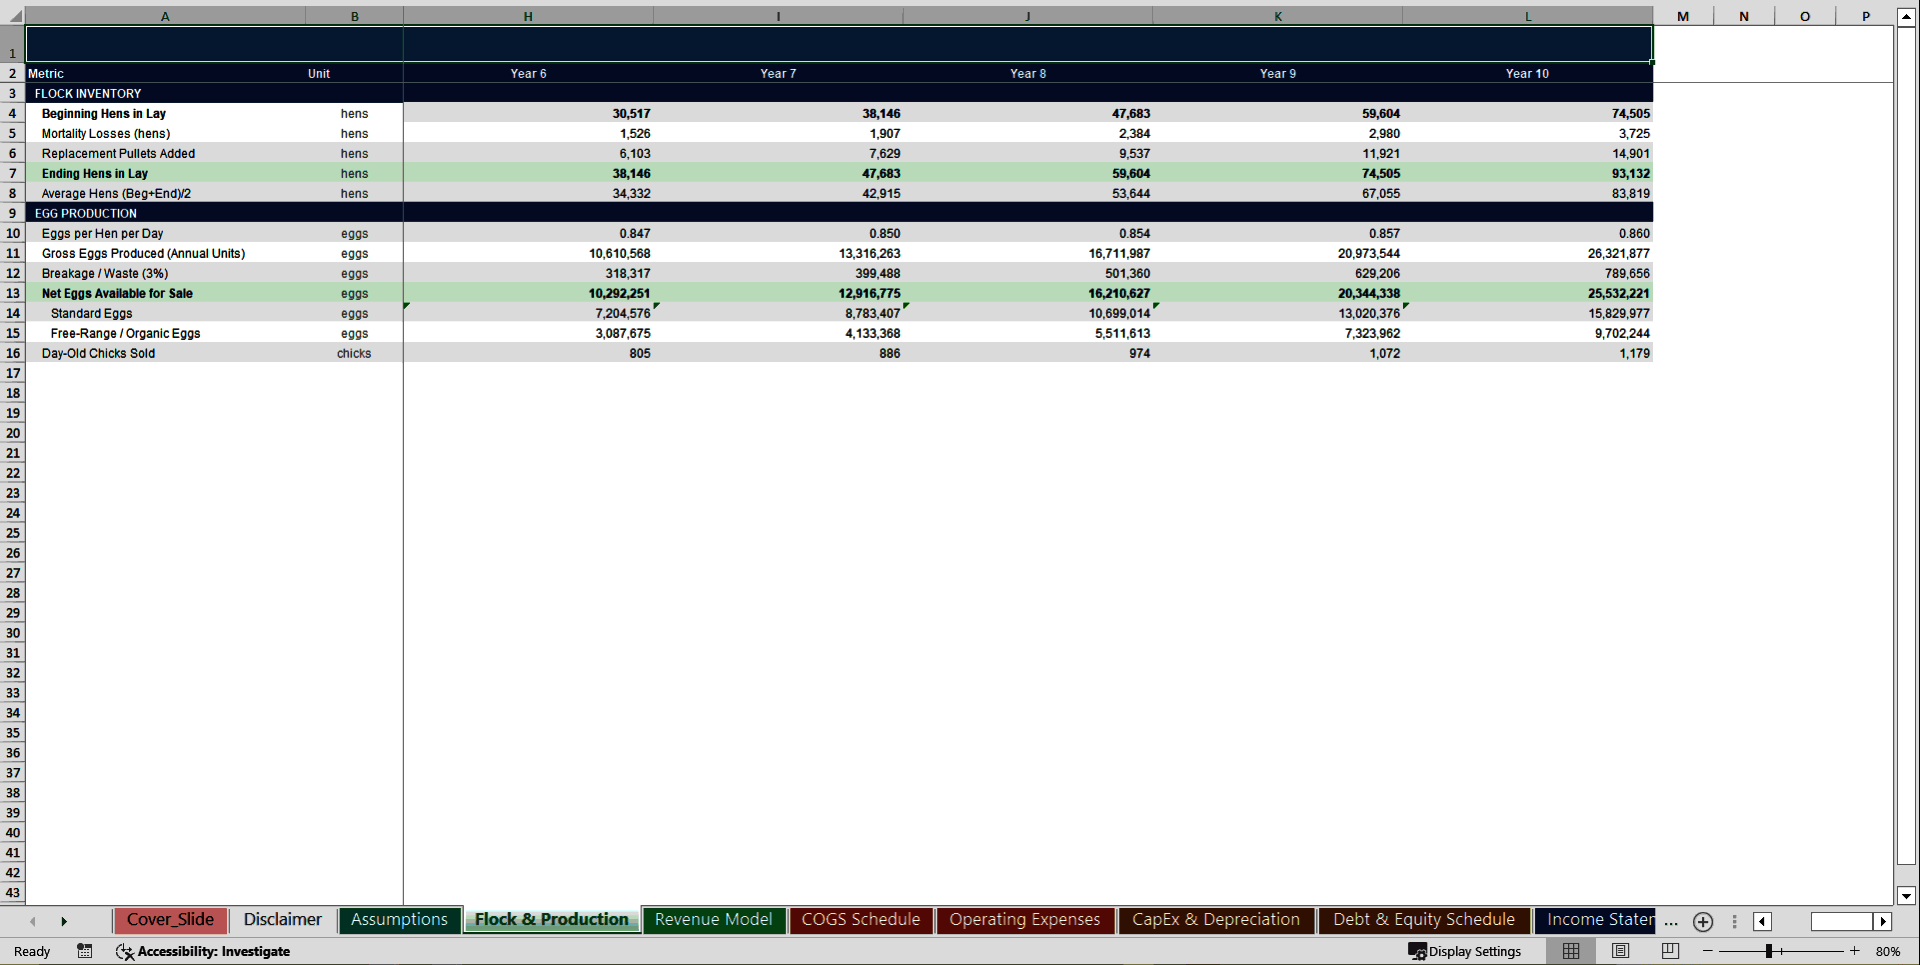Switch to Normal view in the status bar
The width and height of the screenshot is (1920, 965).
pos(1570,951)
